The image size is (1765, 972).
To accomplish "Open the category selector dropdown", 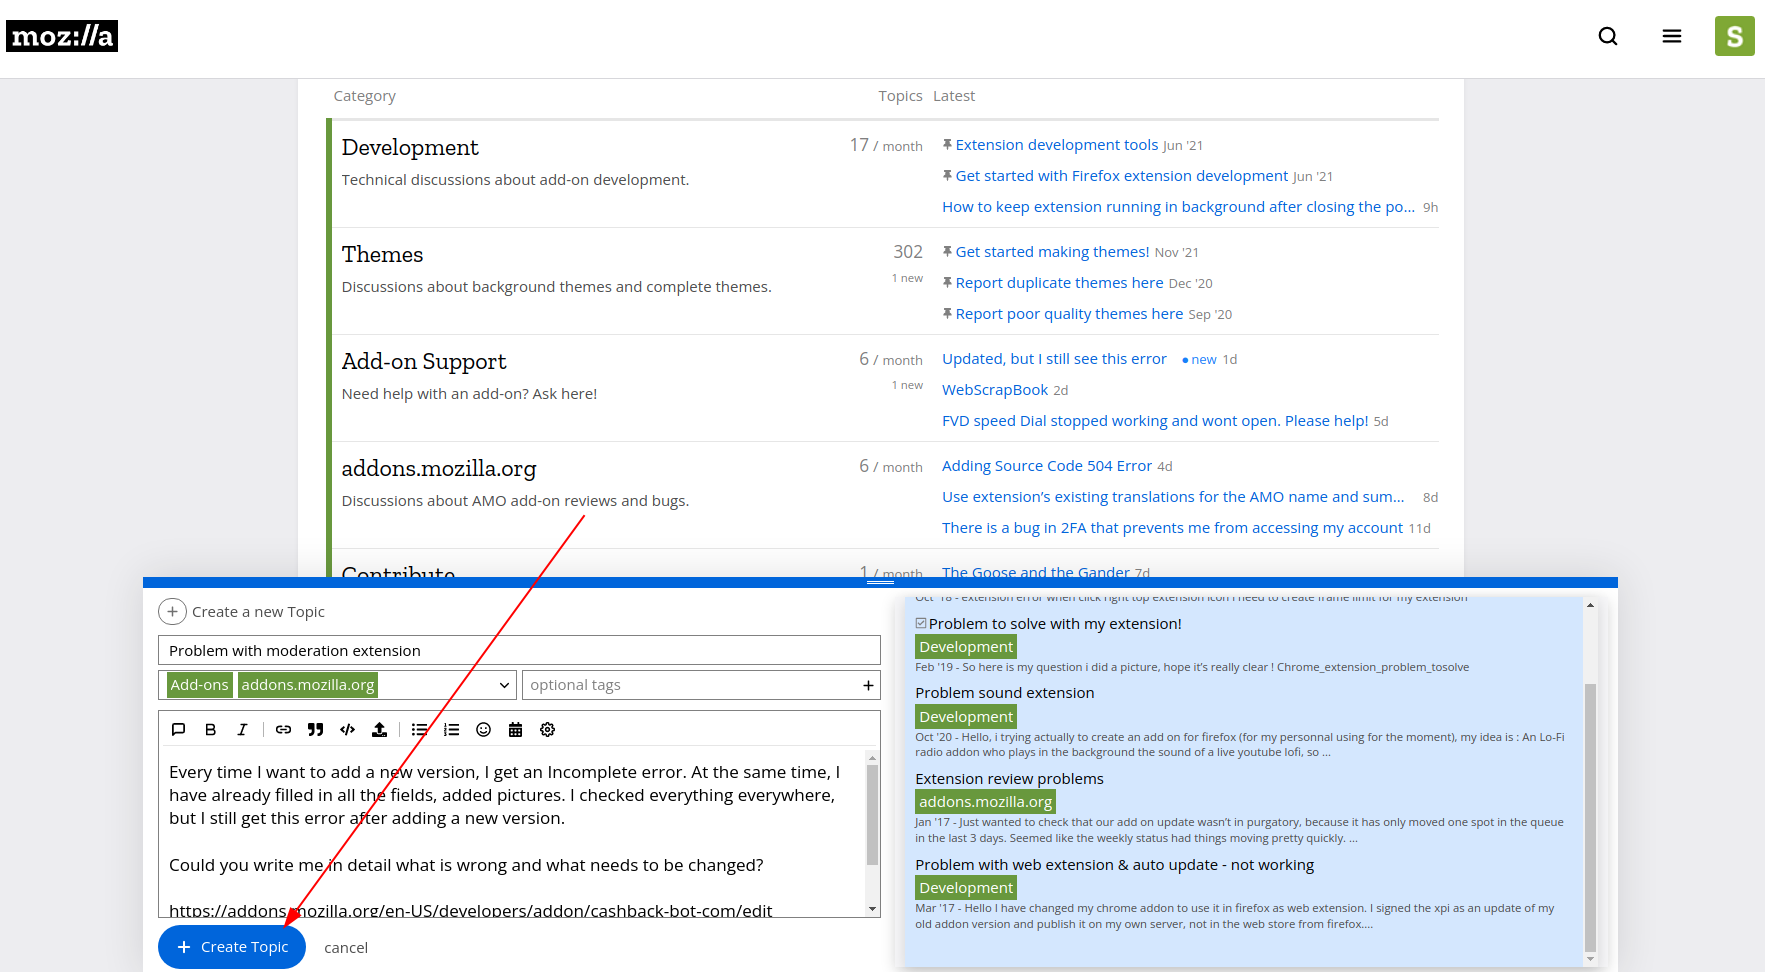I will tap(338, 685).
